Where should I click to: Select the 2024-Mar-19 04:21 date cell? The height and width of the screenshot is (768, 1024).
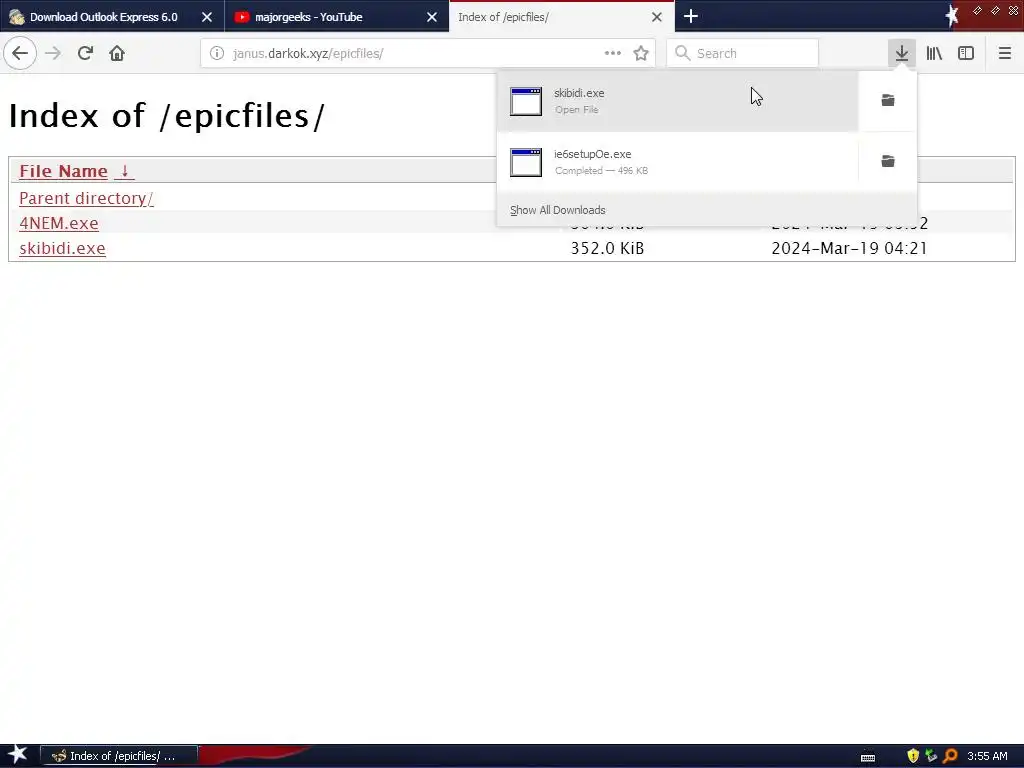tap(849, 248)
